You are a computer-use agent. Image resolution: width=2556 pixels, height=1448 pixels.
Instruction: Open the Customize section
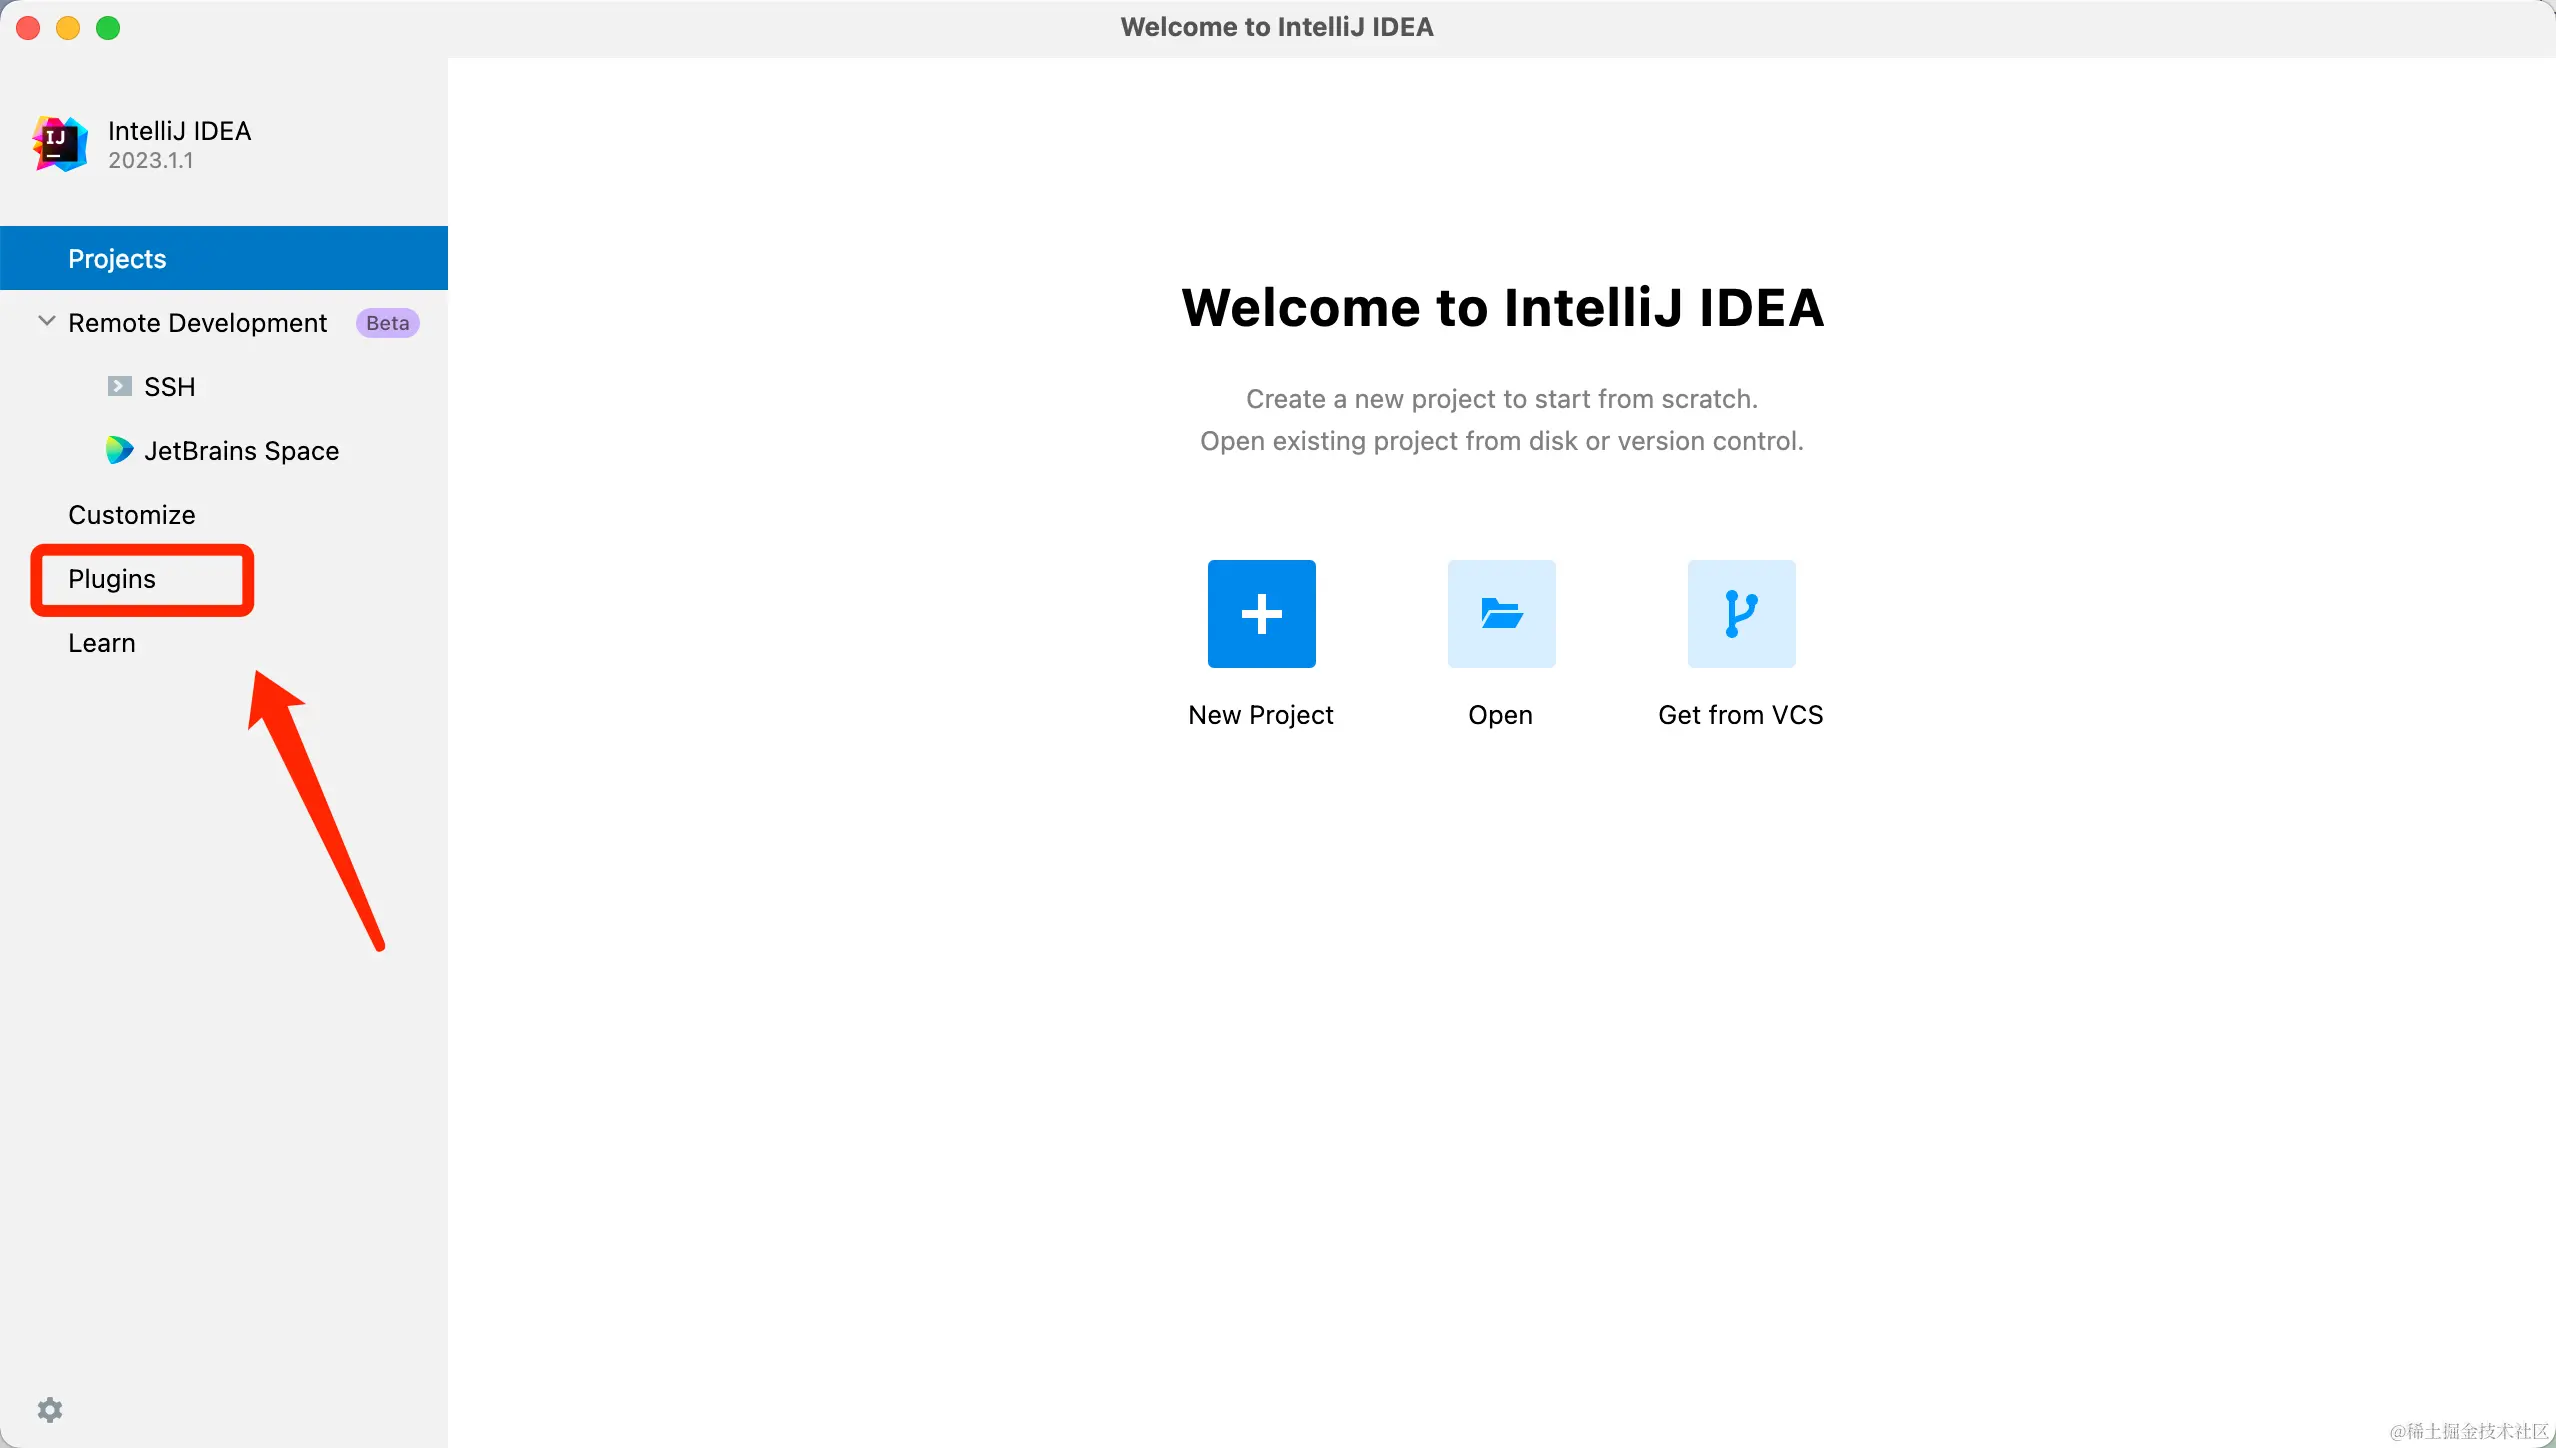click(132, 515)
